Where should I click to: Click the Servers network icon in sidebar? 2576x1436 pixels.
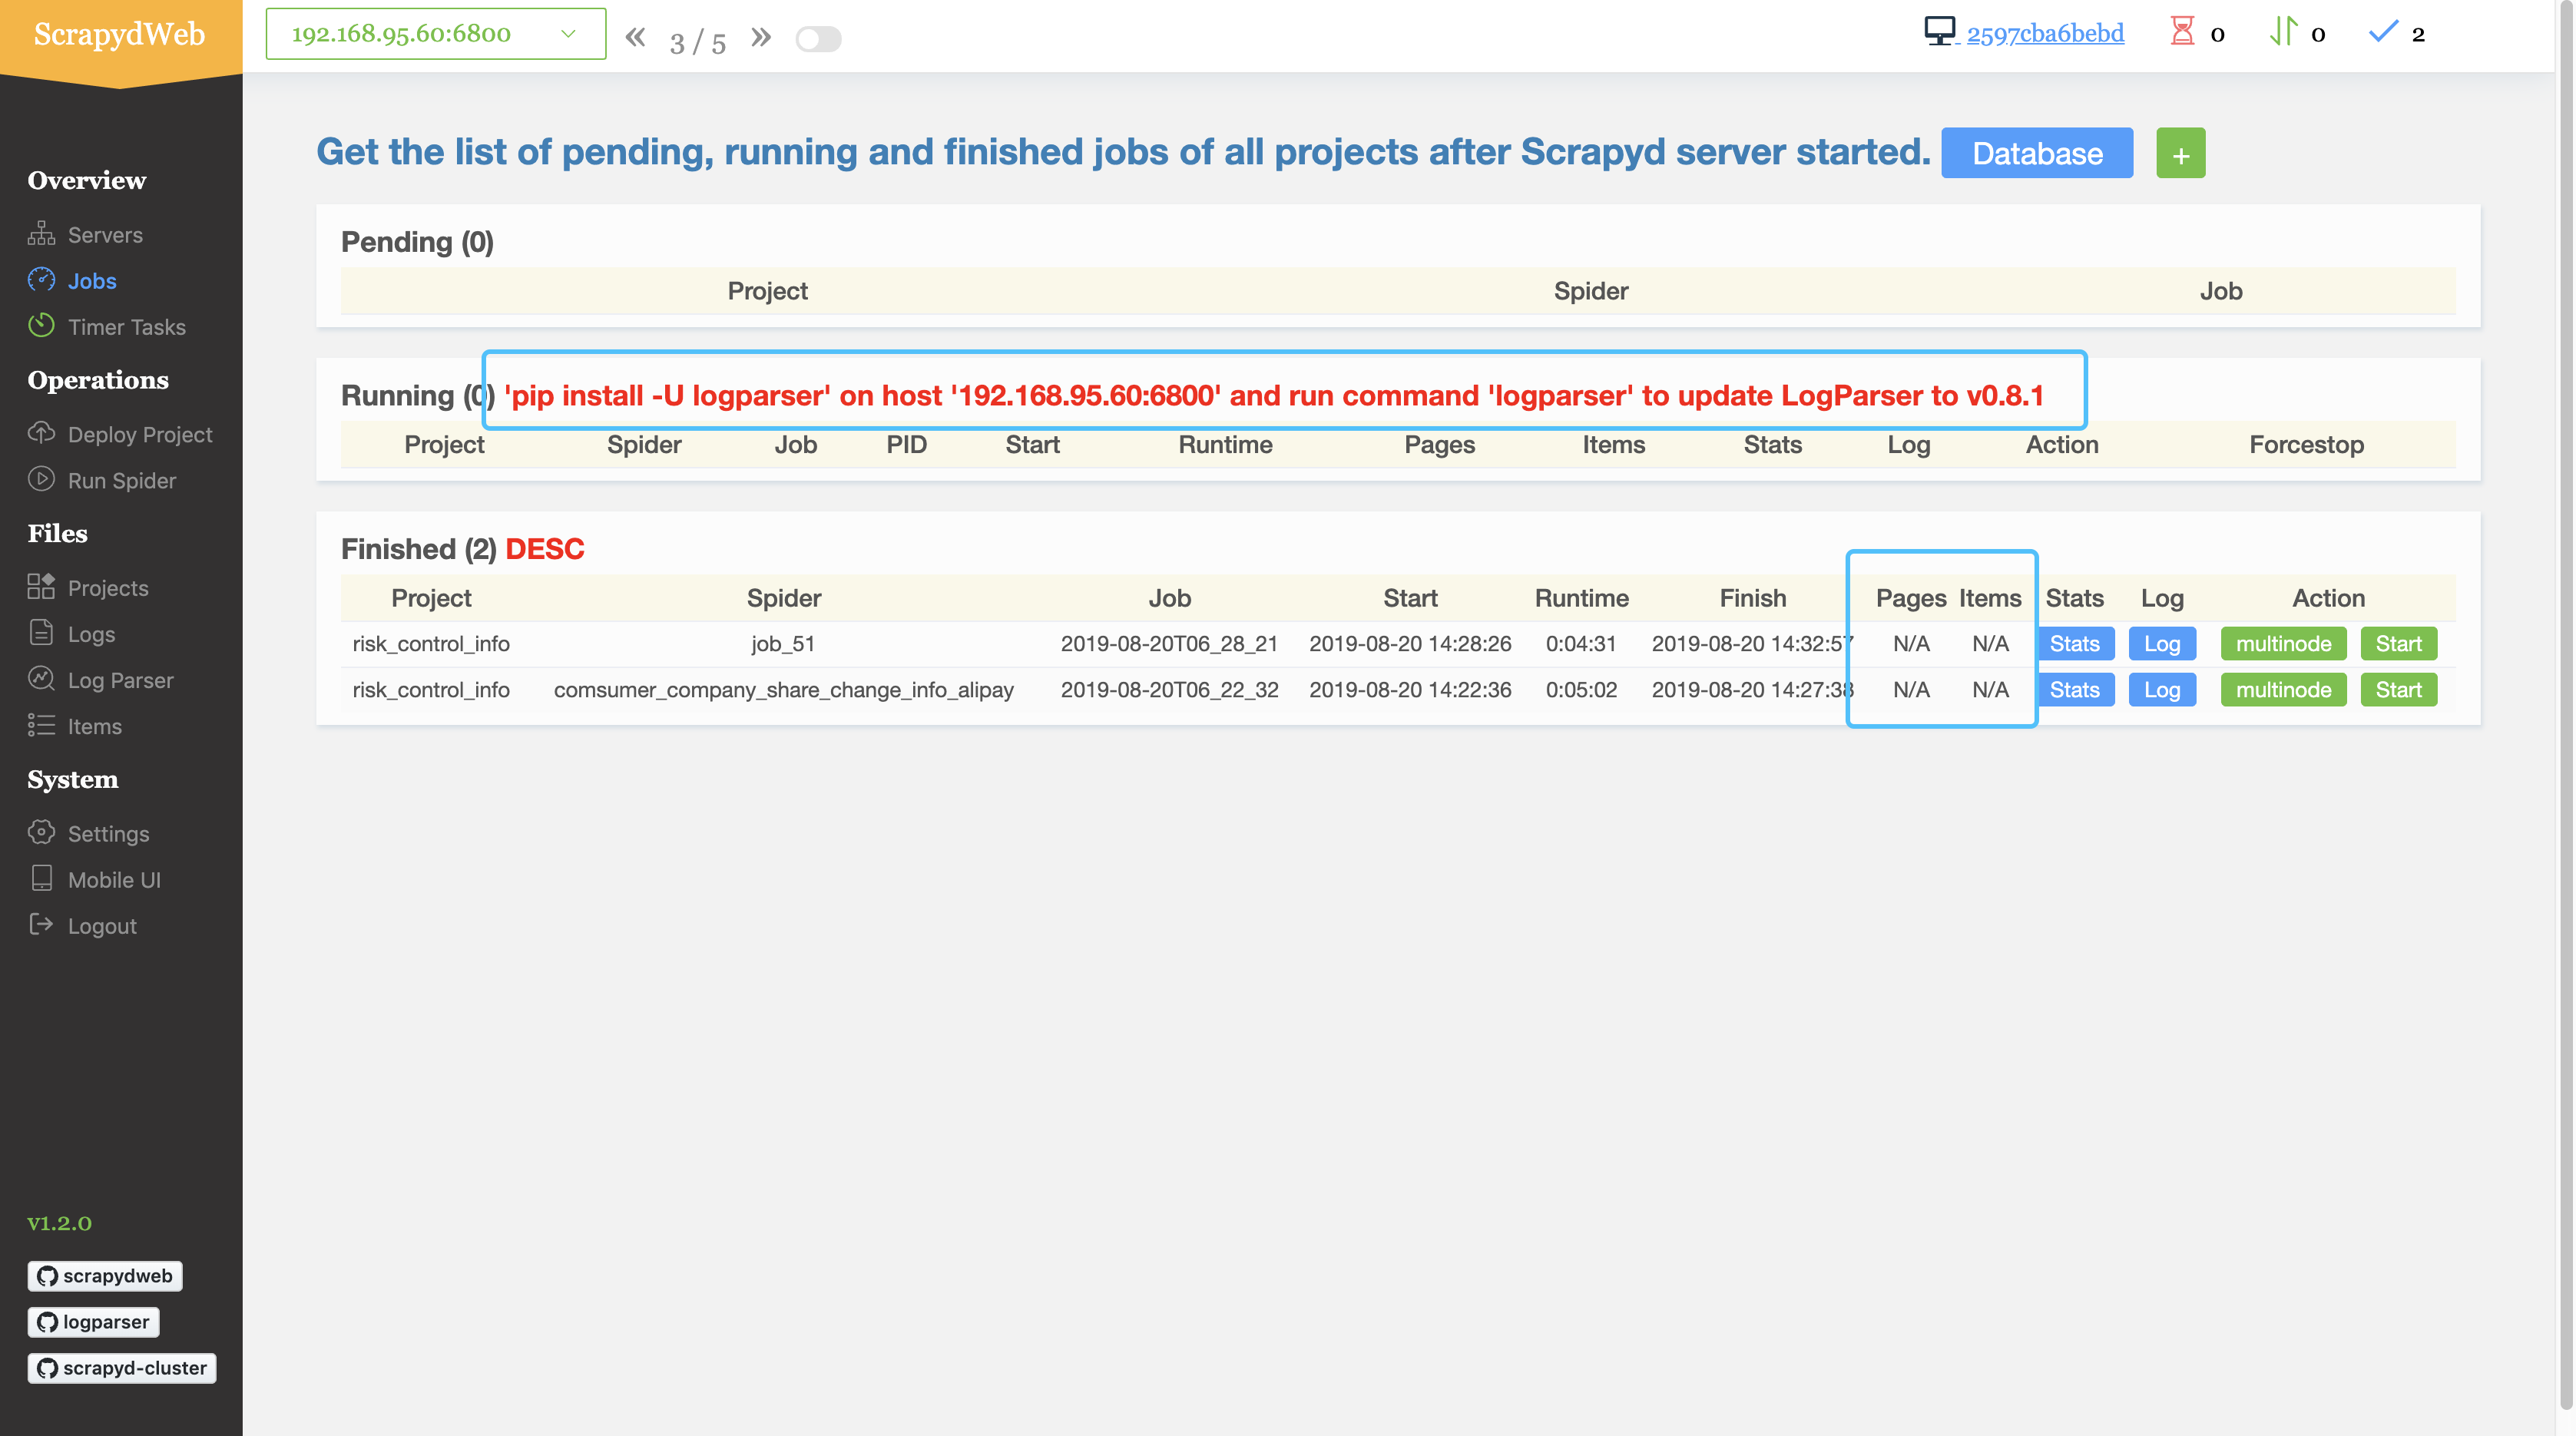(41, 234)
